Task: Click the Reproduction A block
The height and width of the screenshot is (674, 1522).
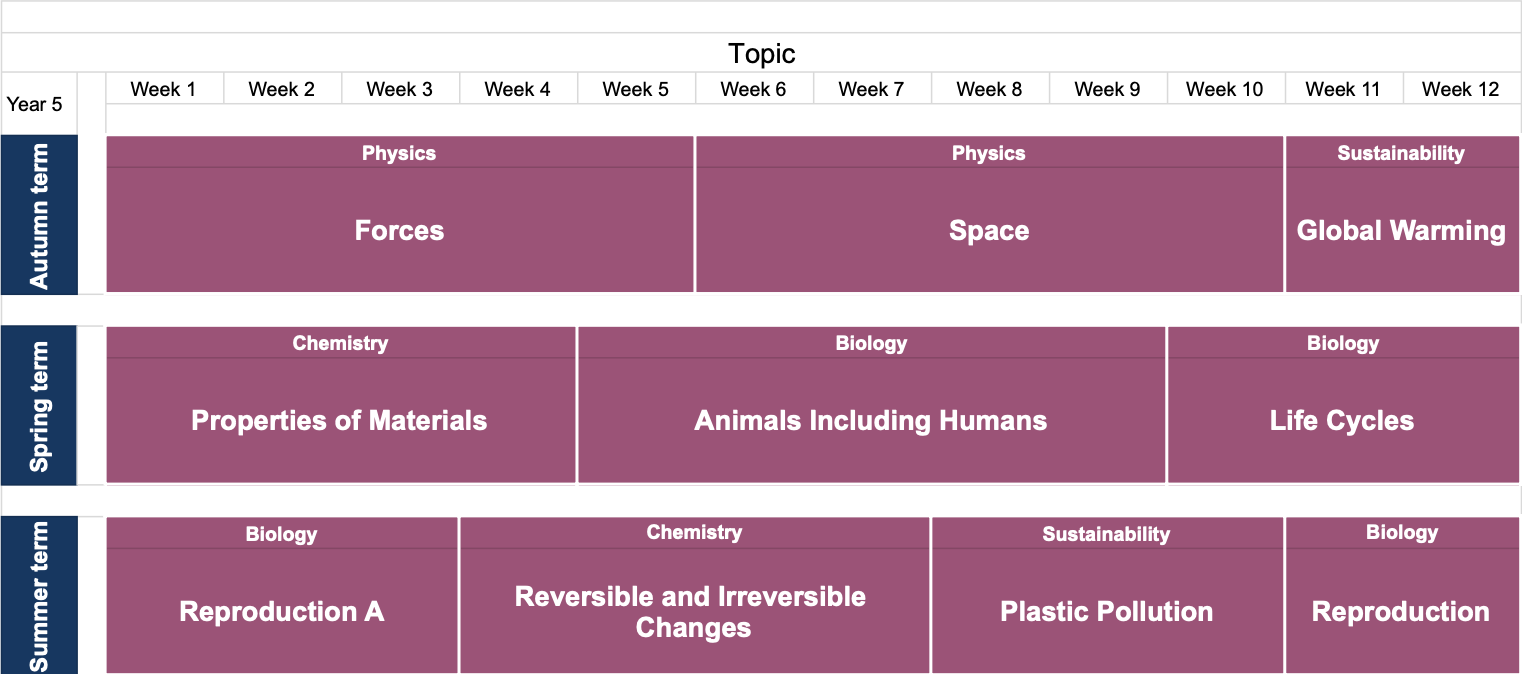Action: pyautogui.click(x=281, y=611)
